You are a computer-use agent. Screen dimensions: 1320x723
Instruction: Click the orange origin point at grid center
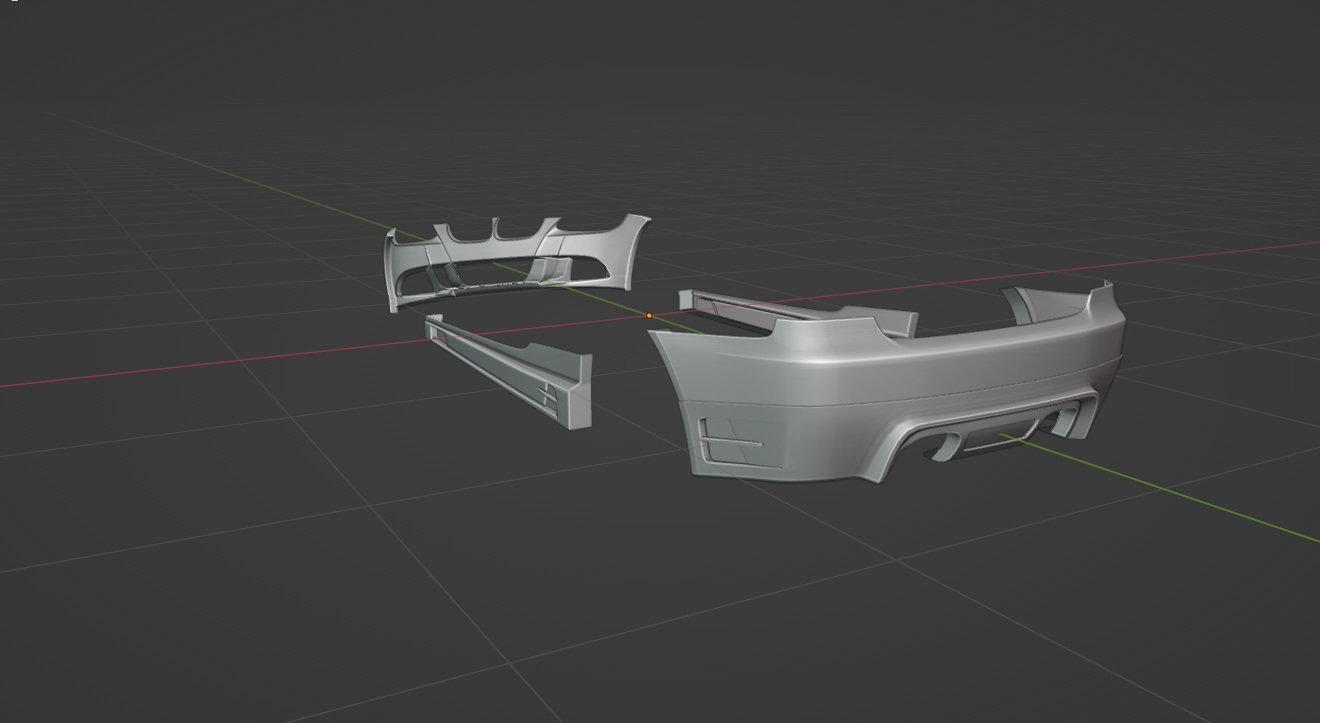tap(649, 316)
